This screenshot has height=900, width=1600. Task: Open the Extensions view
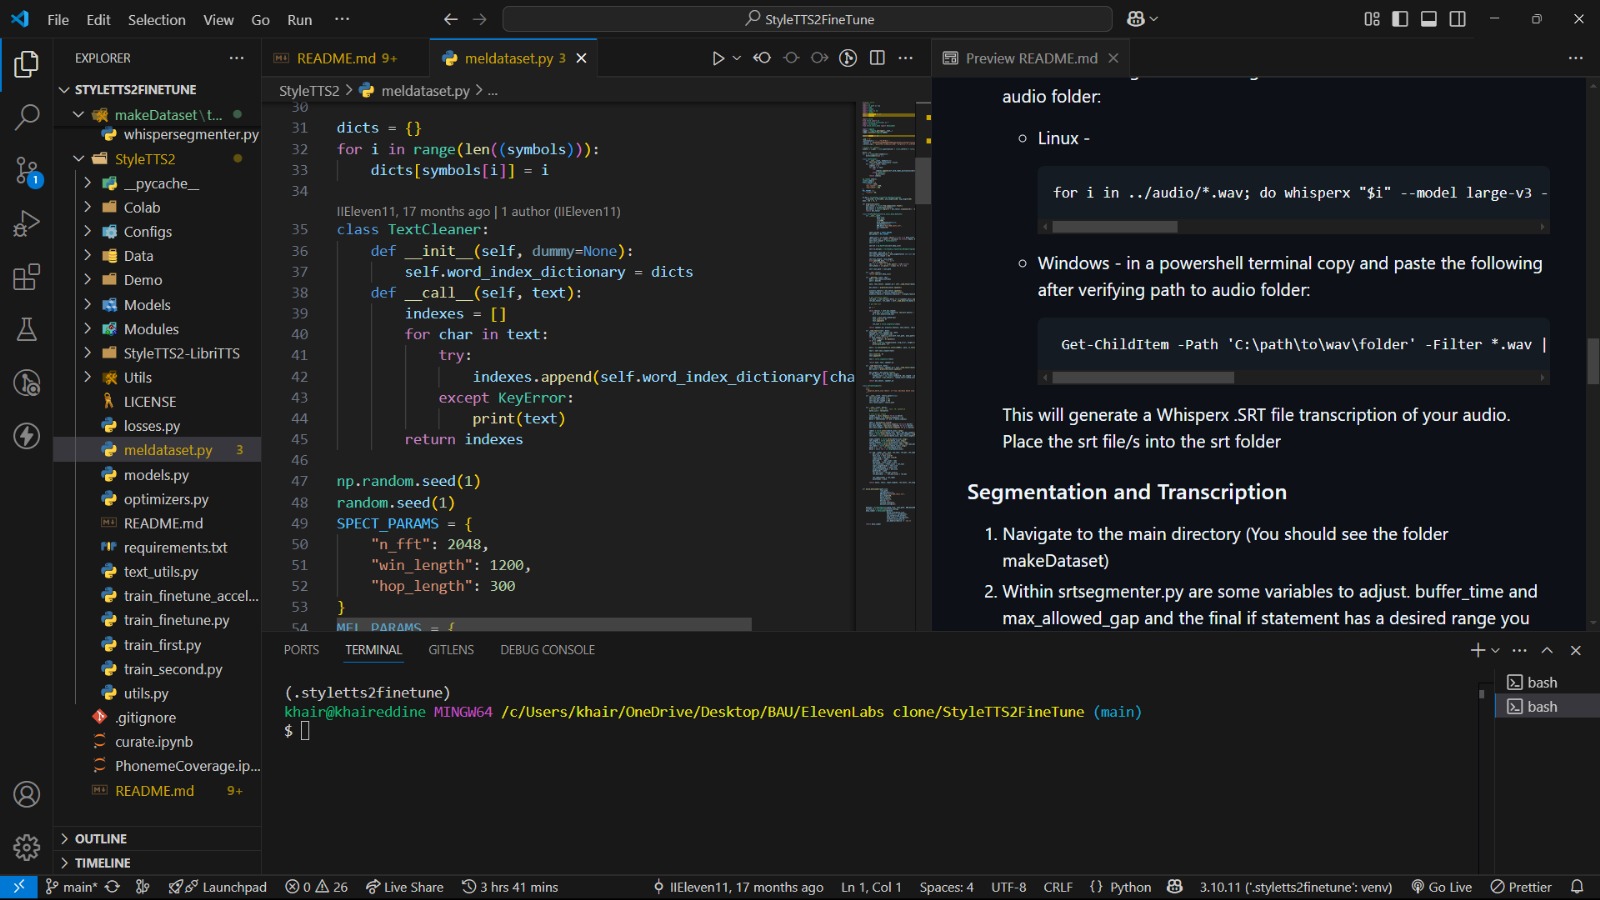click(27, 277)
